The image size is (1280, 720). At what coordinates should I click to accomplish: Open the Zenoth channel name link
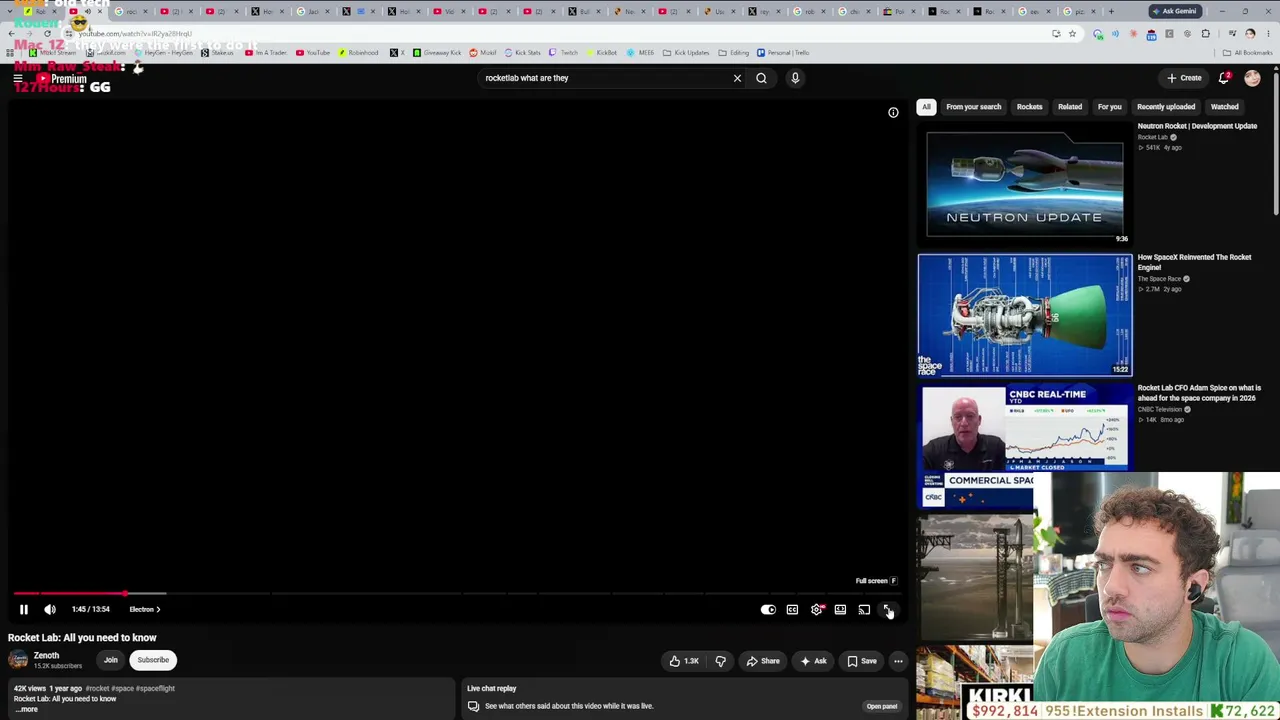point(46,656)
